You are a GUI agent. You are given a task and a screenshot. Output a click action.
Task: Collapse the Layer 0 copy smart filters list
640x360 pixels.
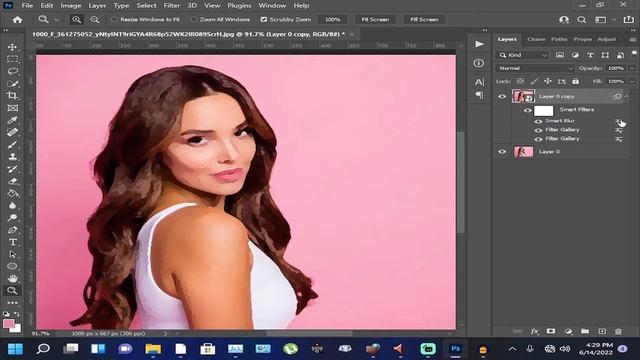[627, 97]
